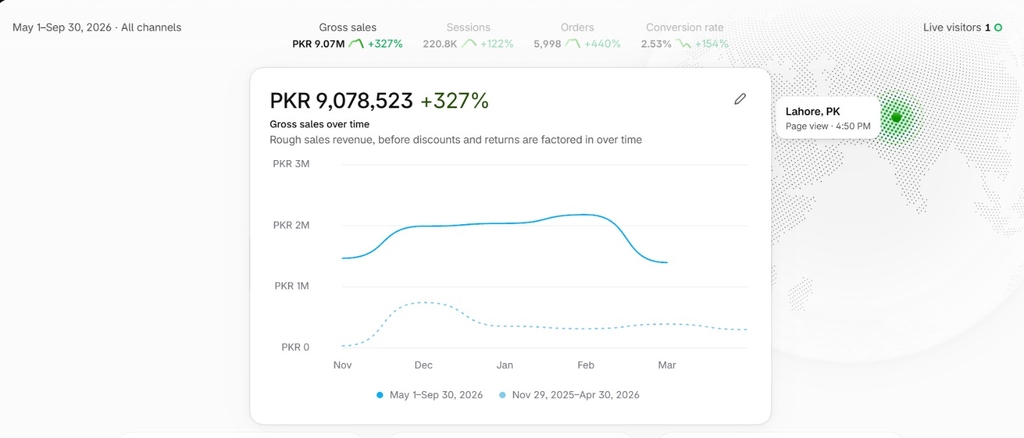The width and height of the screenshot is (1024, 438).
Task: Click the +122% sessions change
Action: (x=497, y=44)
